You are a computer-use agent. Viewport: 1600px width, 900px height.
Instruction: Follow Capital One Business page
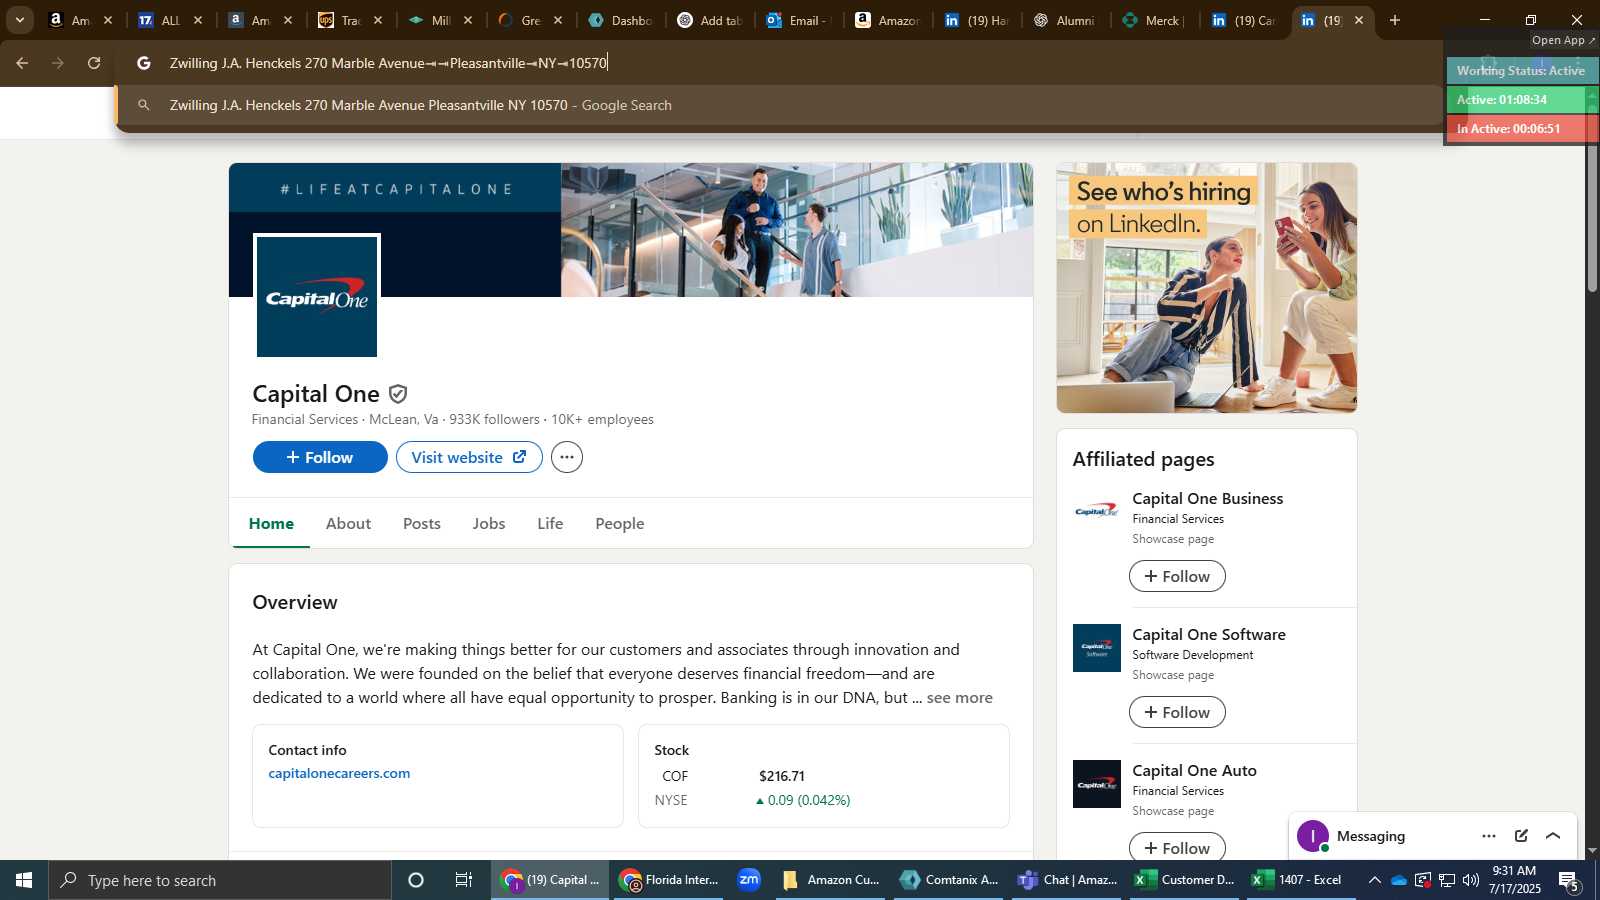(x=1177, y=576)
